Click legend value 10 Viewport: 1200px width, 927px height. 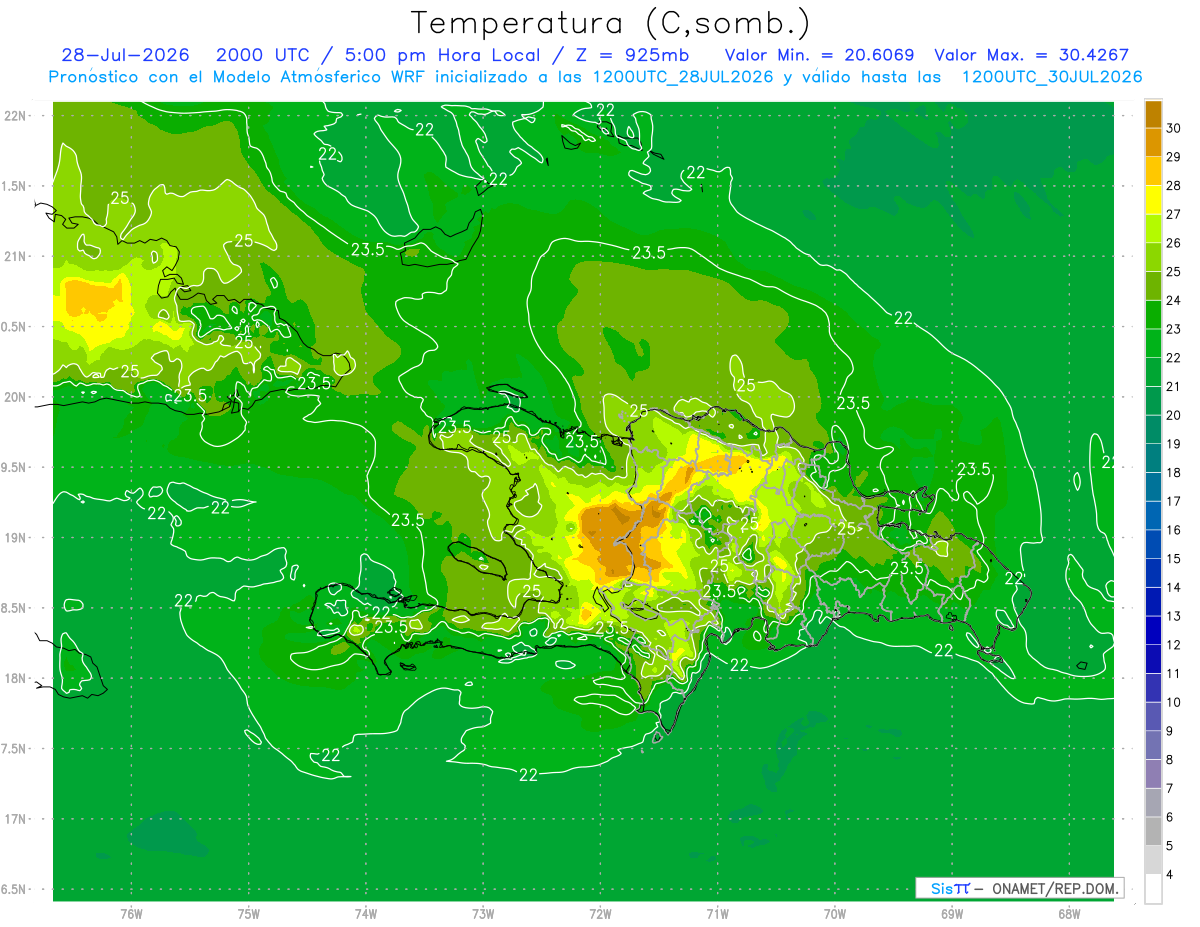[x=1173, y=702]
